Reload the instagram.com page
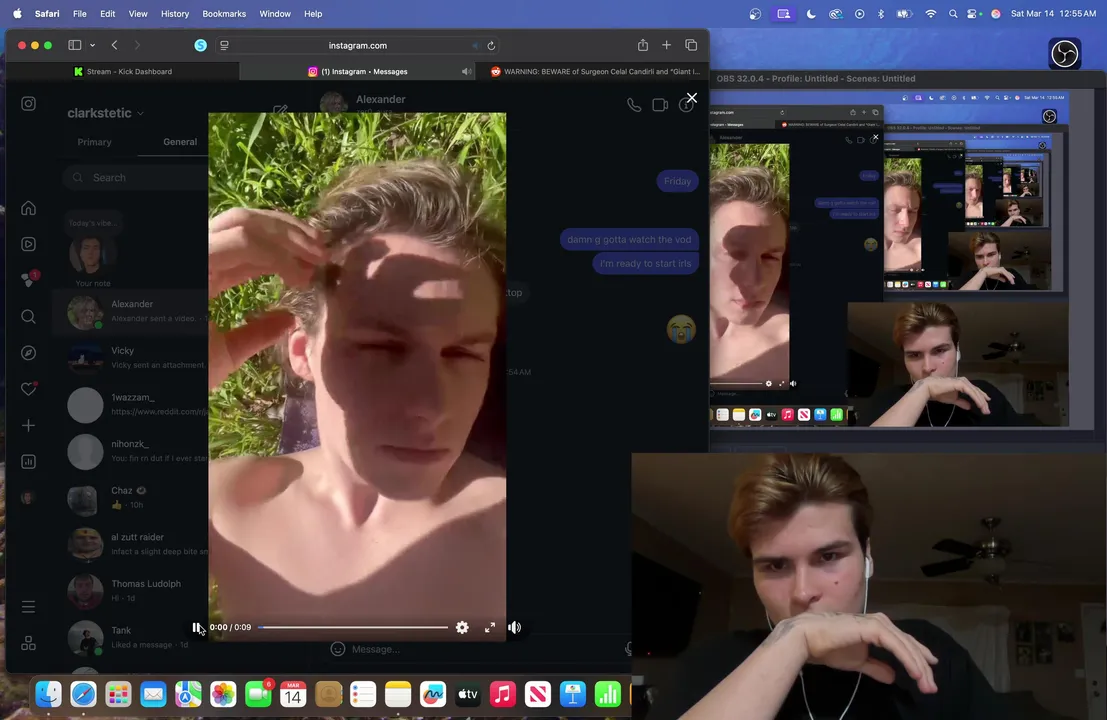Image resolution: width=1107 pixels, height=720 pixels. pos(491,45)
